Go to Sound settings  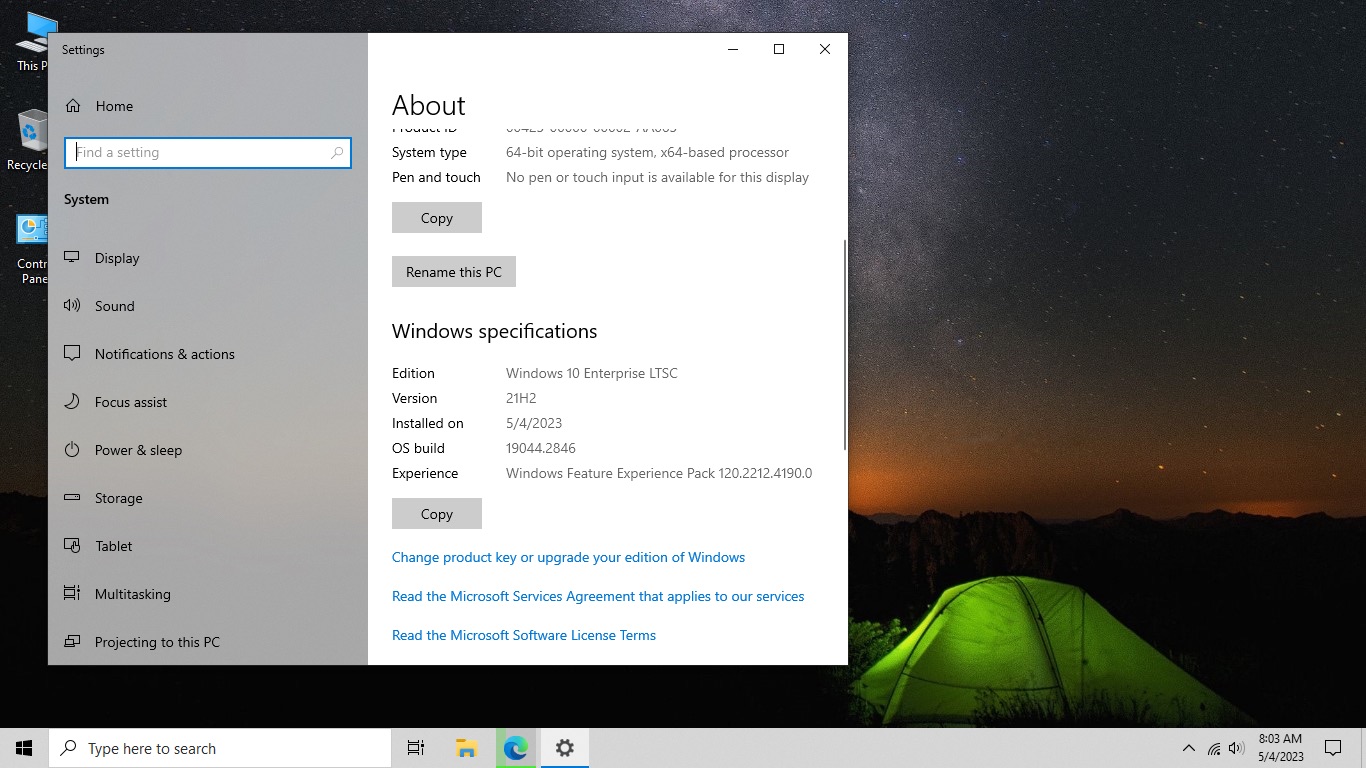pyautogui.click(x=208, y=306)
